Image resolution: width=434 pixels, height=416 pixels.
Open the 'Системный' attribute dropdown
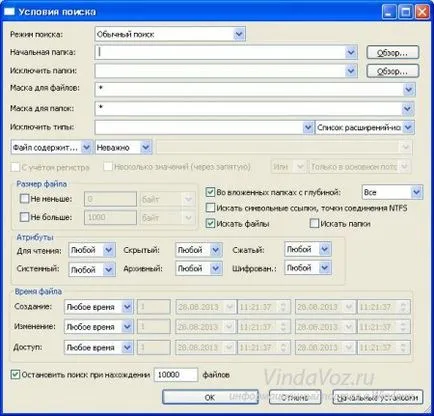tap(92, 269)
